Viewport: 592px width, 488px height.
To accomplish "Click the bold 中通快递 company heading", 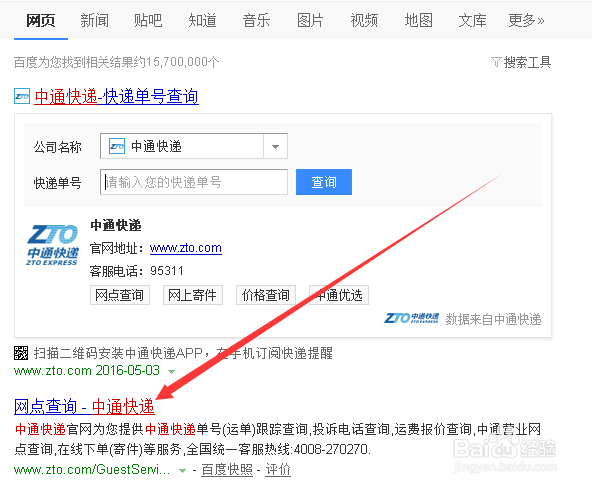I will 116,225.
